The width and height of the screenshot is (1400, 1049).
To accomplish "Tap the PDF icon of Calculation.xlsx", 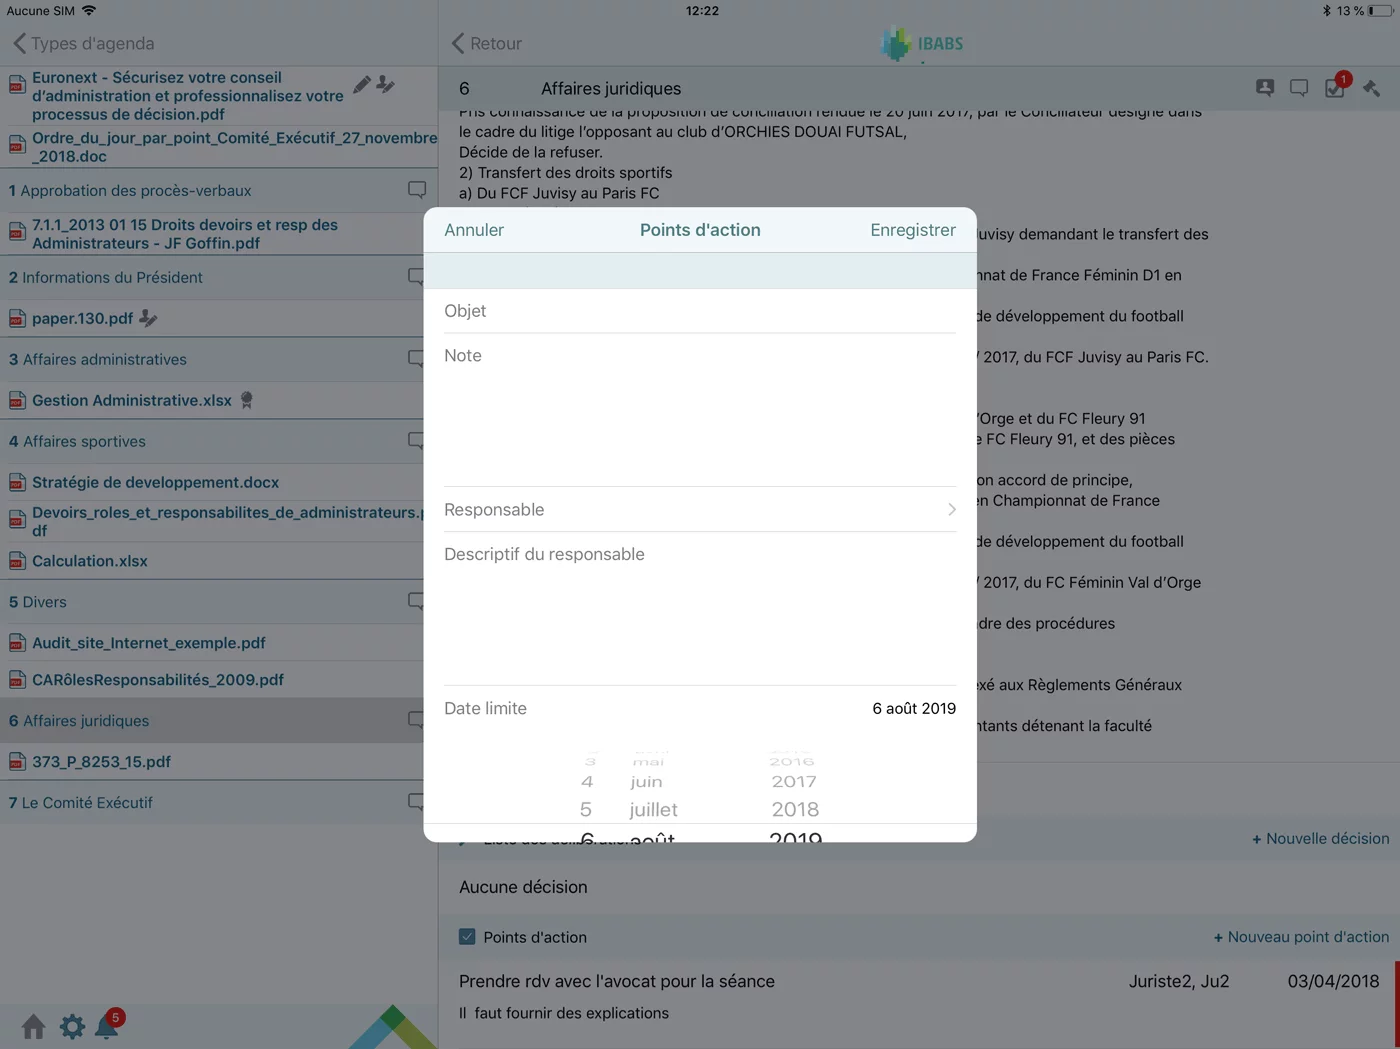I will [x=17, y=561].
